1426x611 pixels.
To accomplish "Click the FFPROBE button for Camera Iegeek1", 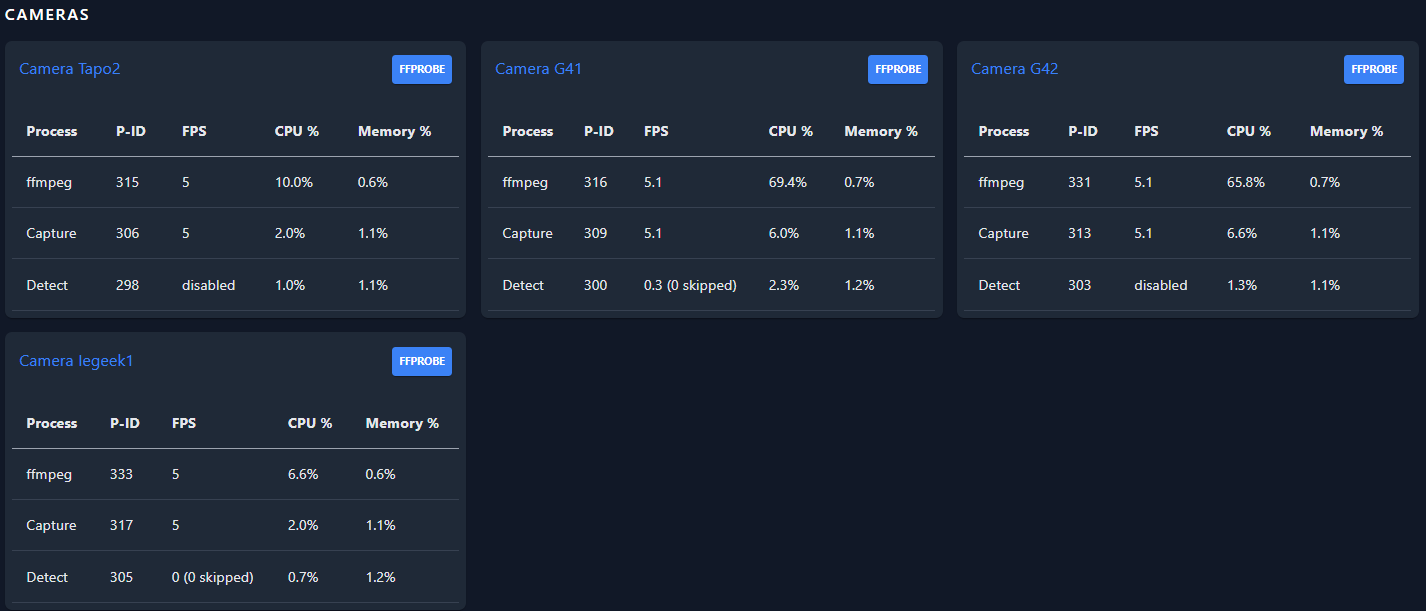I will pyautogui.click(x=421, y=361).
